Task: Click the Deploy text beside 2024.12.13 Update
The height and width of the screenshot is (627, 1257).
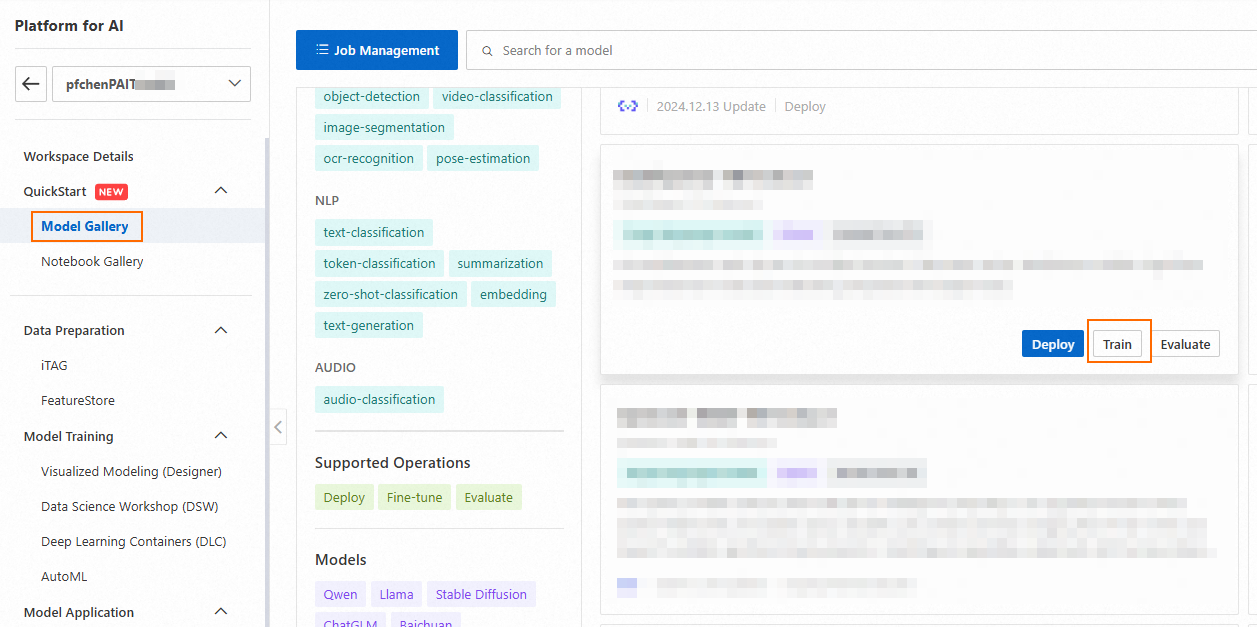Action: 805,106
